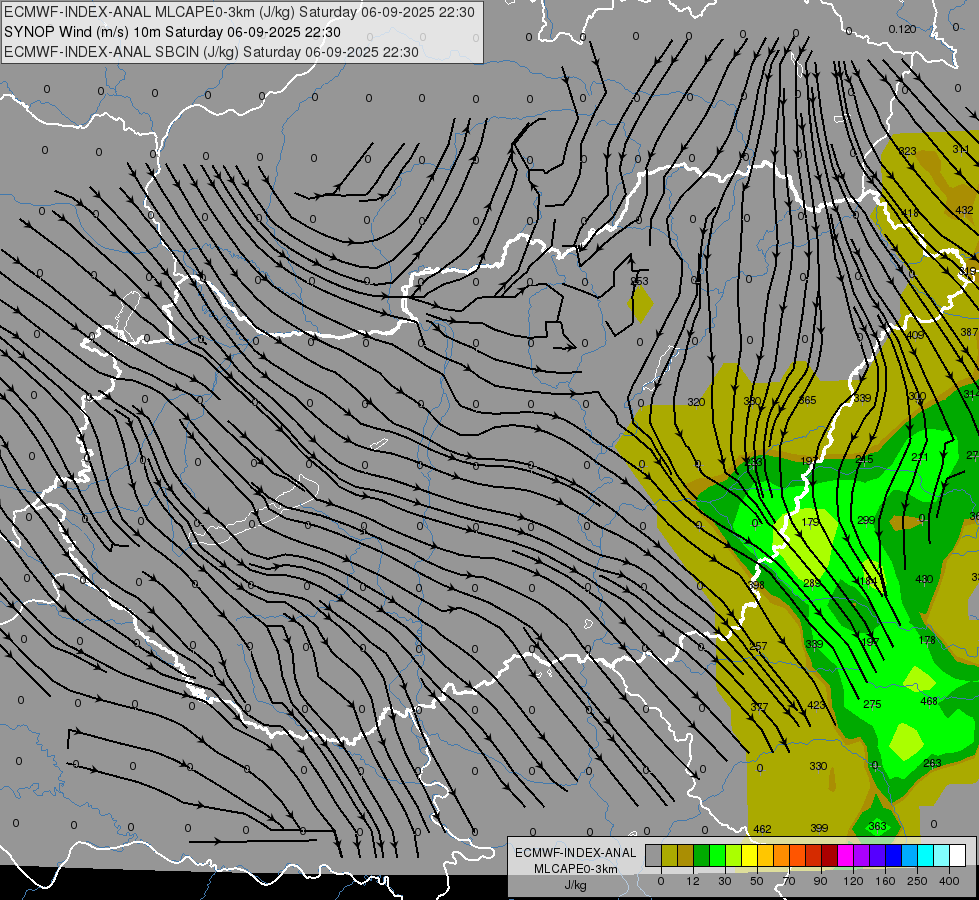Click the SBCIN header line
Viewport: 979px width, 900px height.
click(x=211, y=52)
